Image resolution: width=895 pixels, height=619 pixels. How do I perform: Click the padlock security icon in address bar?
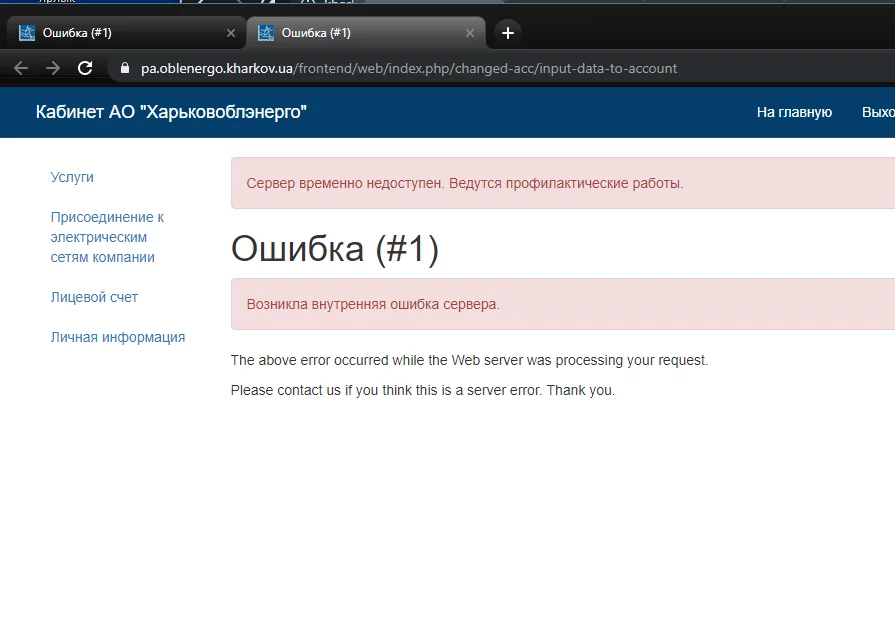125,69
